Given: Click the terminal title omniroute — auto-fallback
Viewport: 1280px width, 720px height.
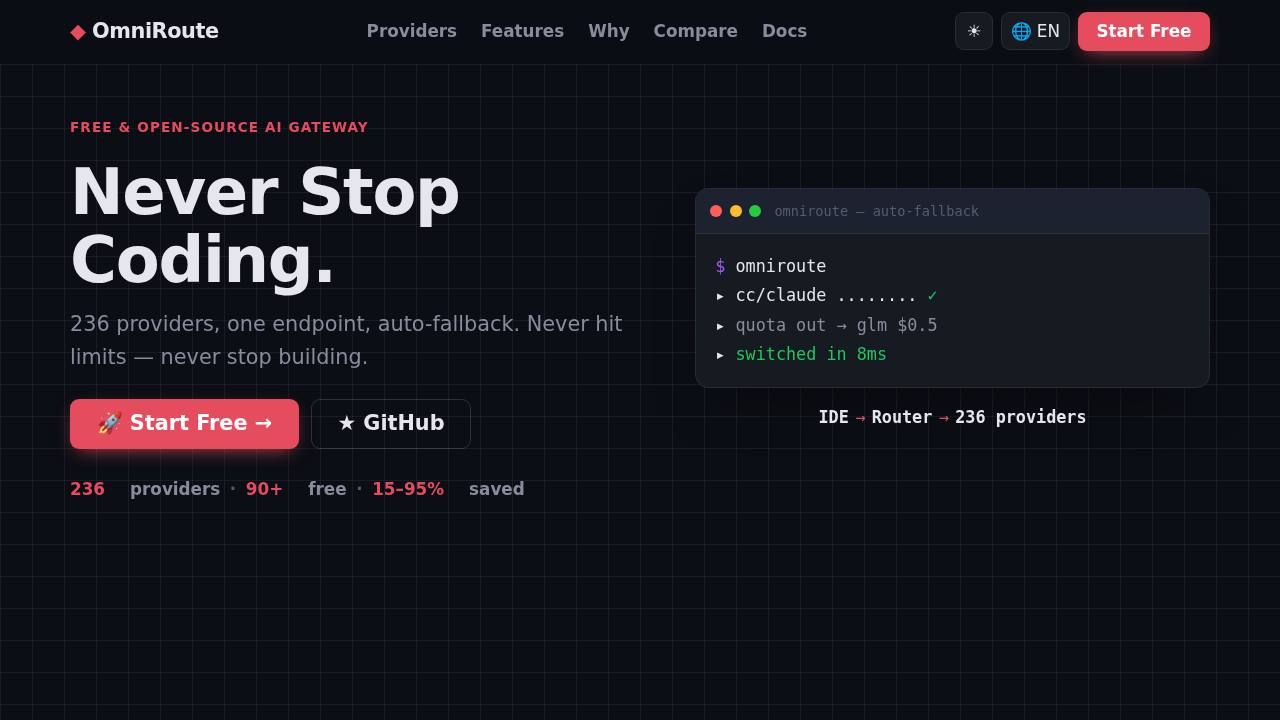Looking at the screenshot, I should click(x=876, y=211).
